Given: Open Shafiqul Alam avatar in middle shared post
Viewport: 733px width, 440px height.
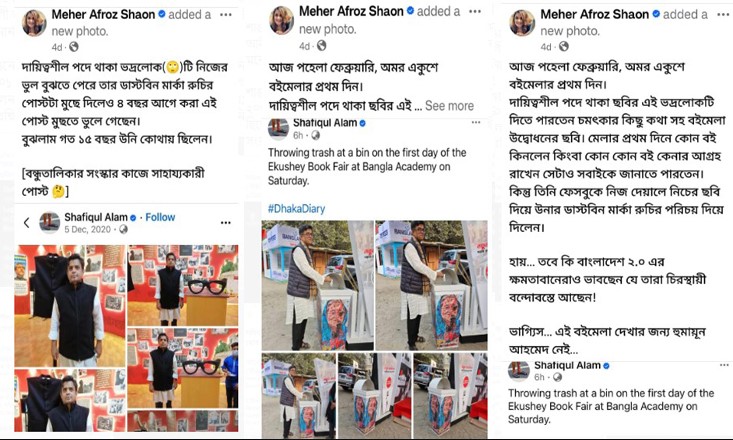Looking at the screenshot, I should click(x=278, y=129).
